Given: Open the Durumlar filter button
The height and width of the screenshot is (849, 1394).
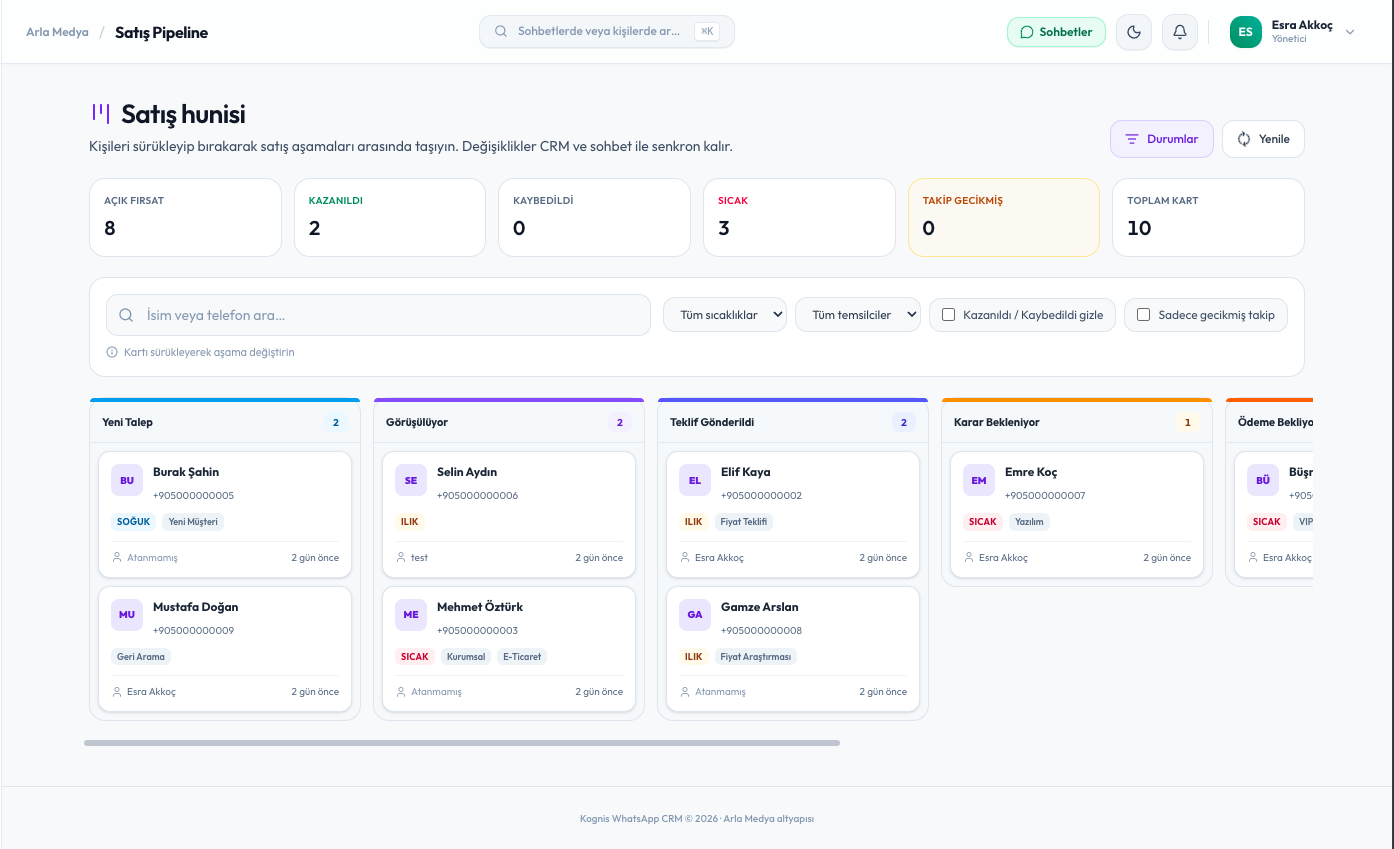Looking at the screenshot, I should coord(1162,139).
